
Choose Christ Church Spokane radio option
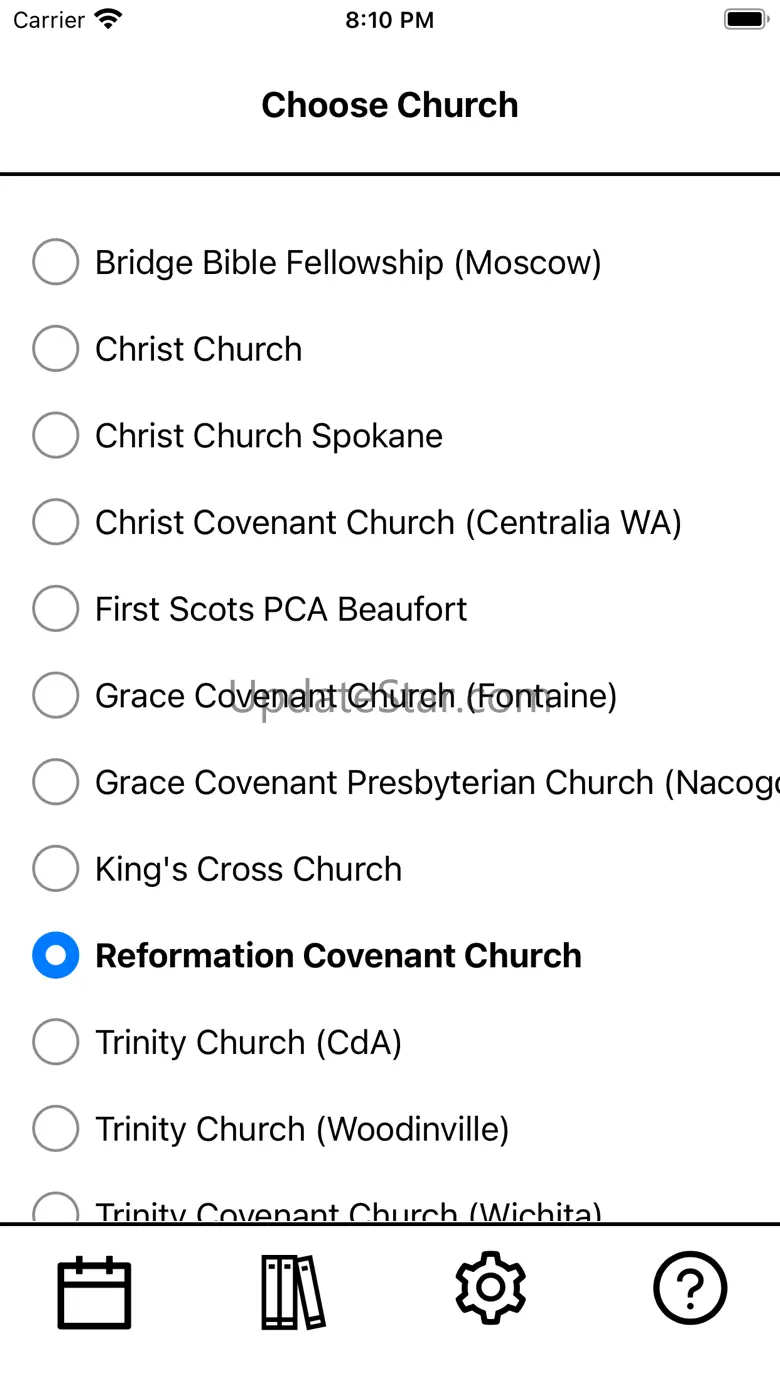coord(56,436)
